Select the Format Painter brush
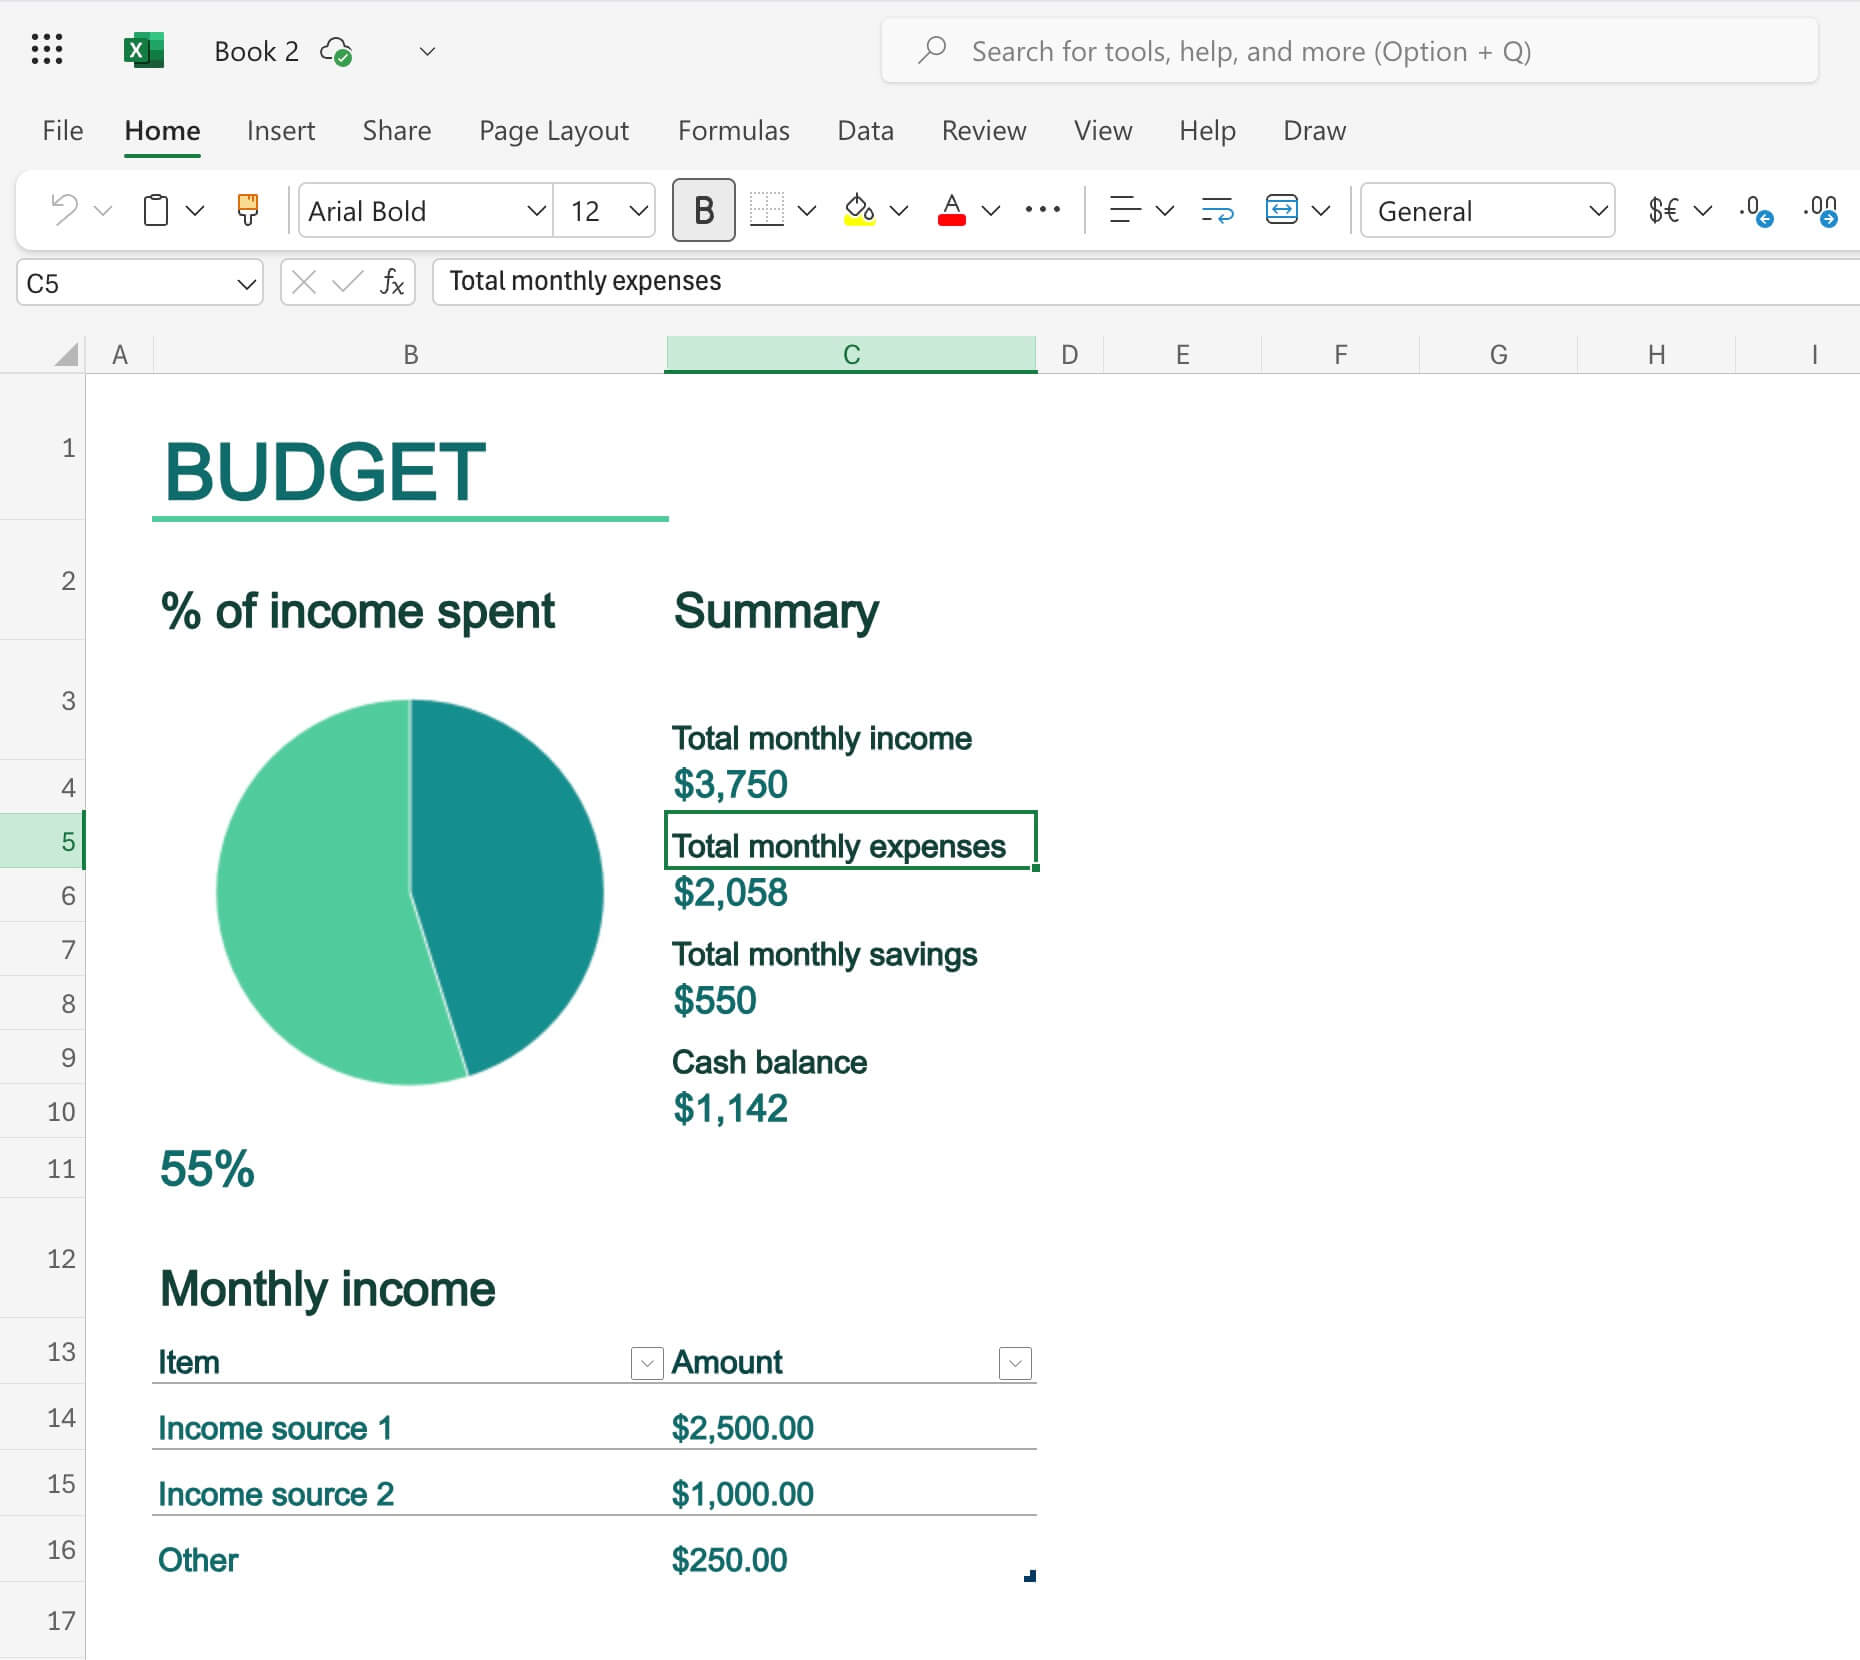The height and width of the screenshot is (1660, 1860). pyautogui.click(x=247, y=210)
